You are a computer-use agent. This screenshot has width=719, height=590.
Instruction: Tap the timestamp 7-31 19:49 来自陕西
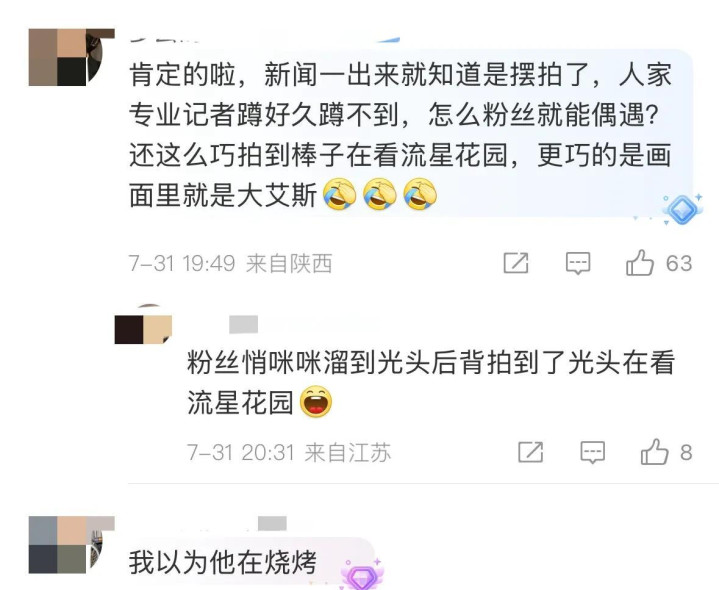[230, 263]
